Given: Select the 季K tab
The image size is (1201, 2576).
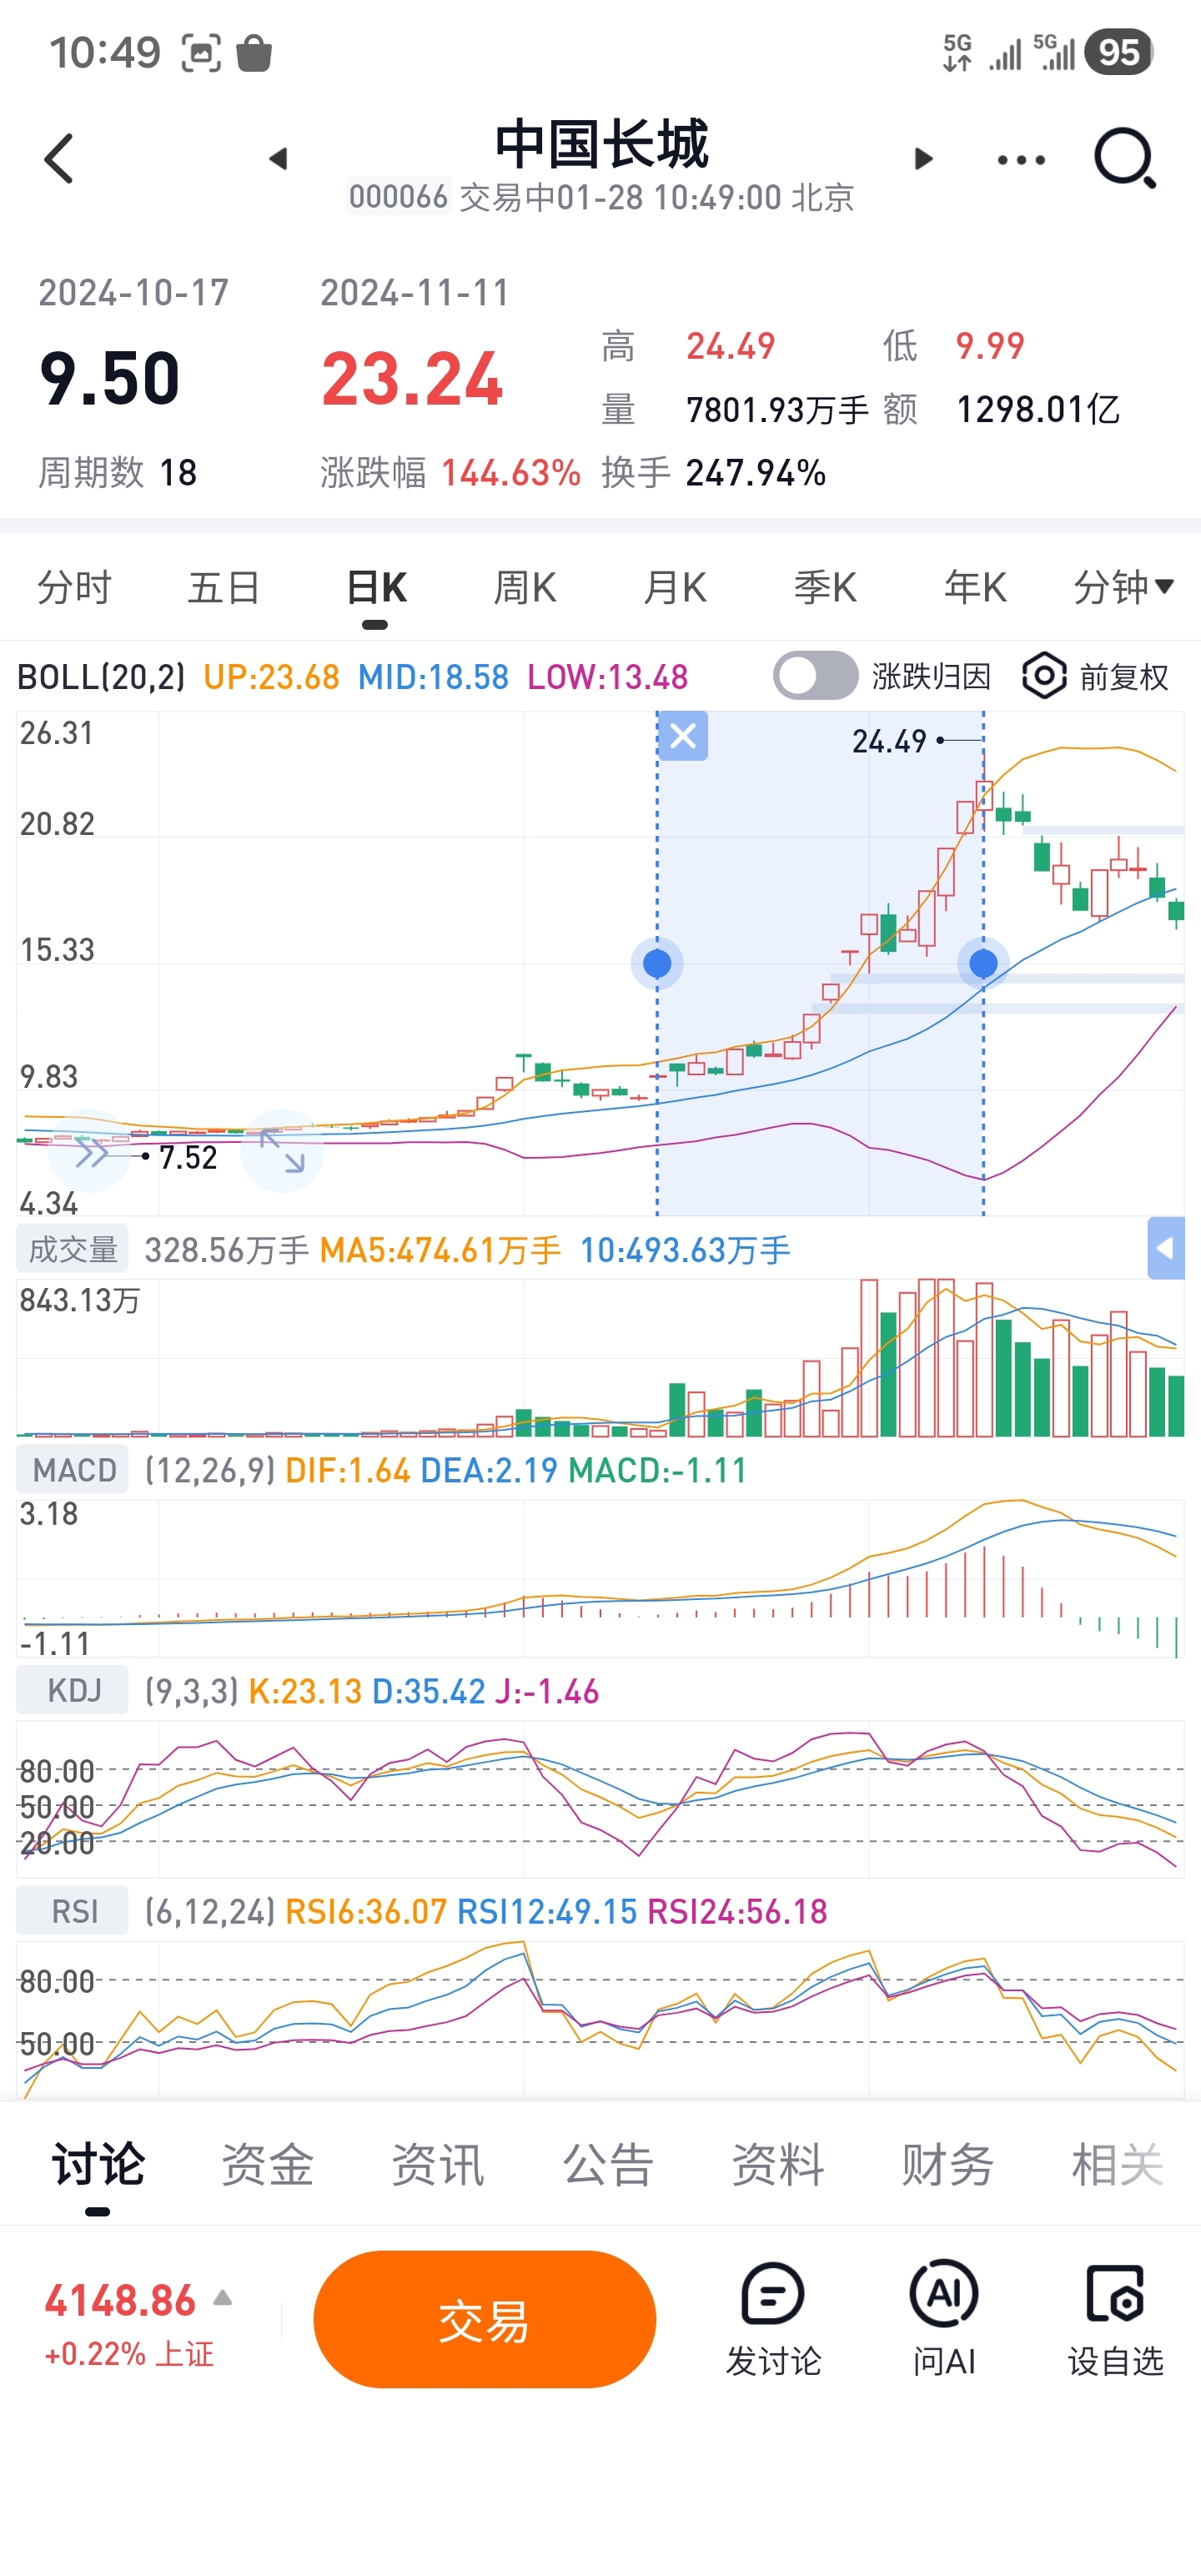Looking at the screenshot, I should pyautogui.click(x=825, y=587).
